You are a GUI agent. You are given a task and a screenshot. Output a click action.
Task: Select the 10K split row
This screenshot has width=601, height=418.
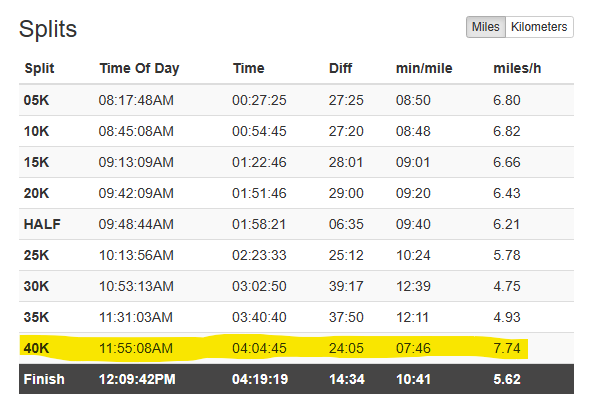point(296,131)
